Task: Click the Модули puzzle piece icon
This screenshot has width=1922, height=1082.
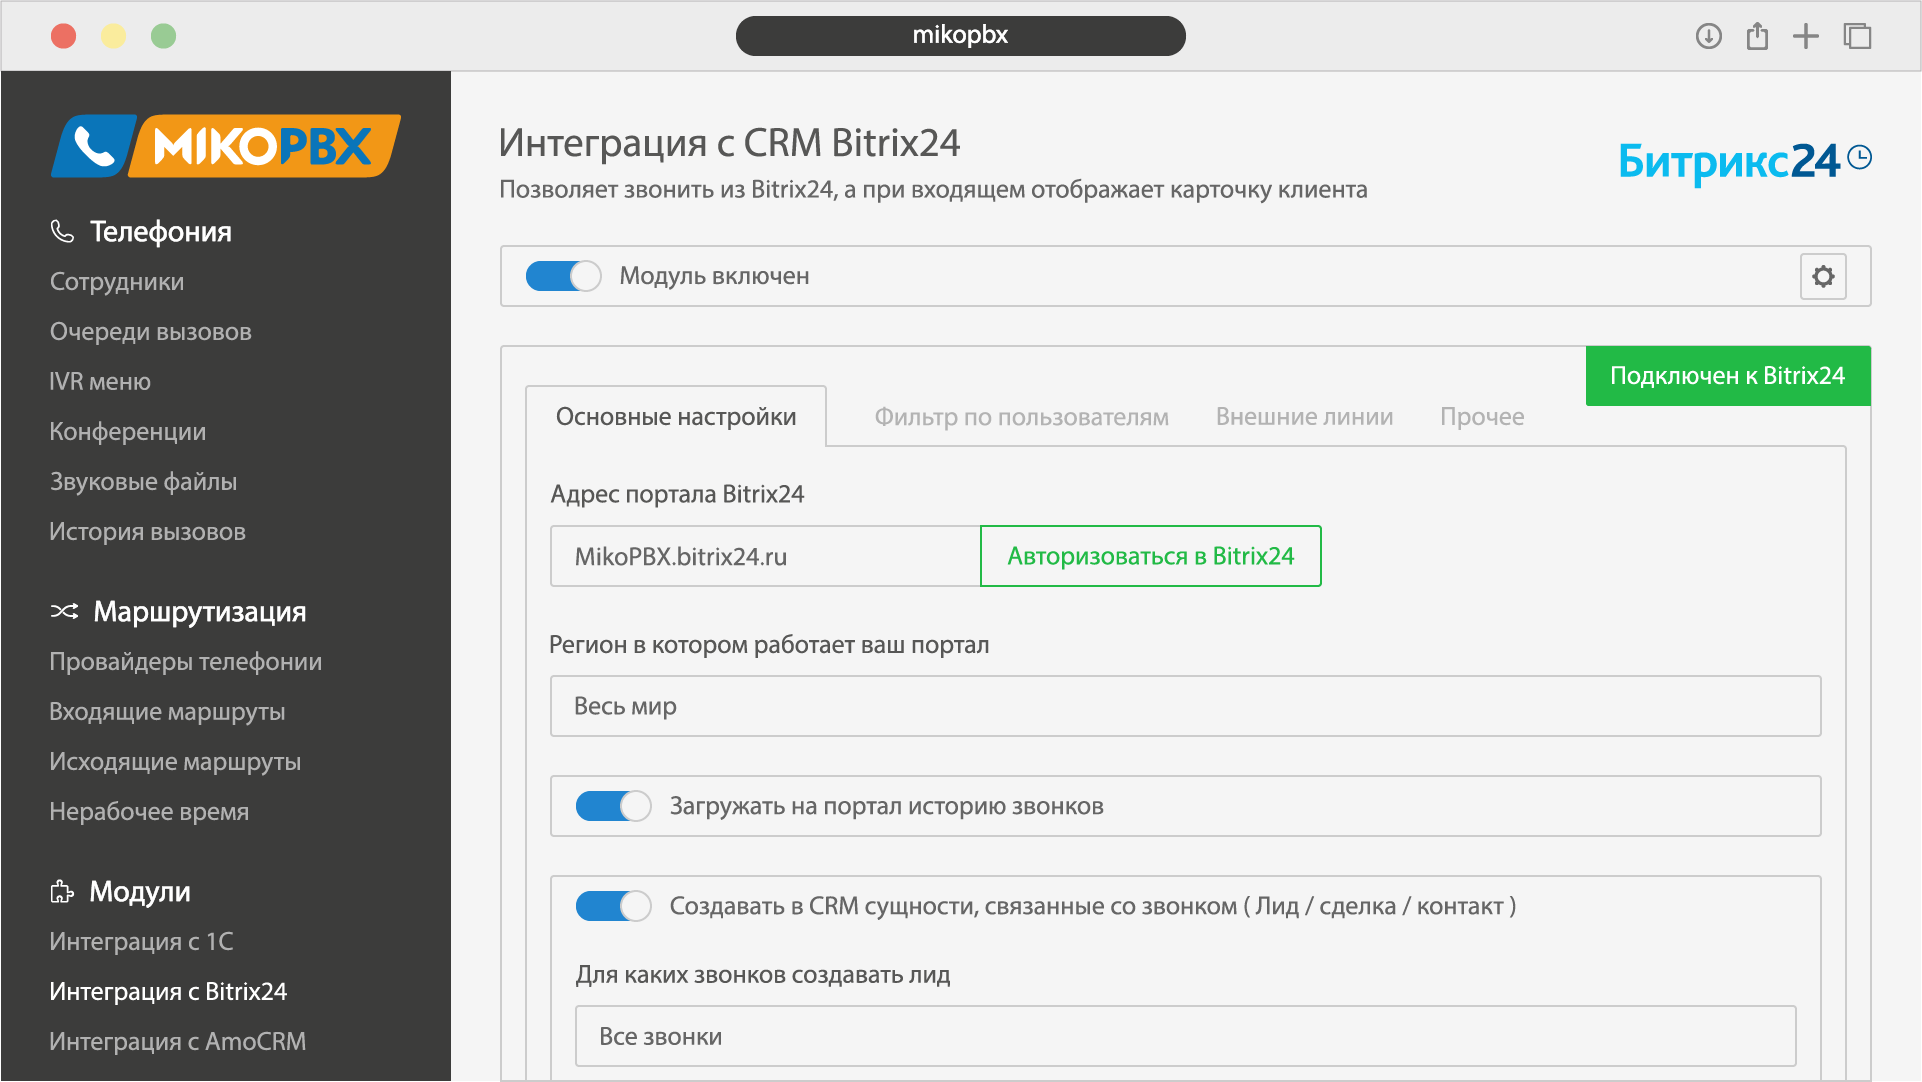Action: (x=62, y=891)
